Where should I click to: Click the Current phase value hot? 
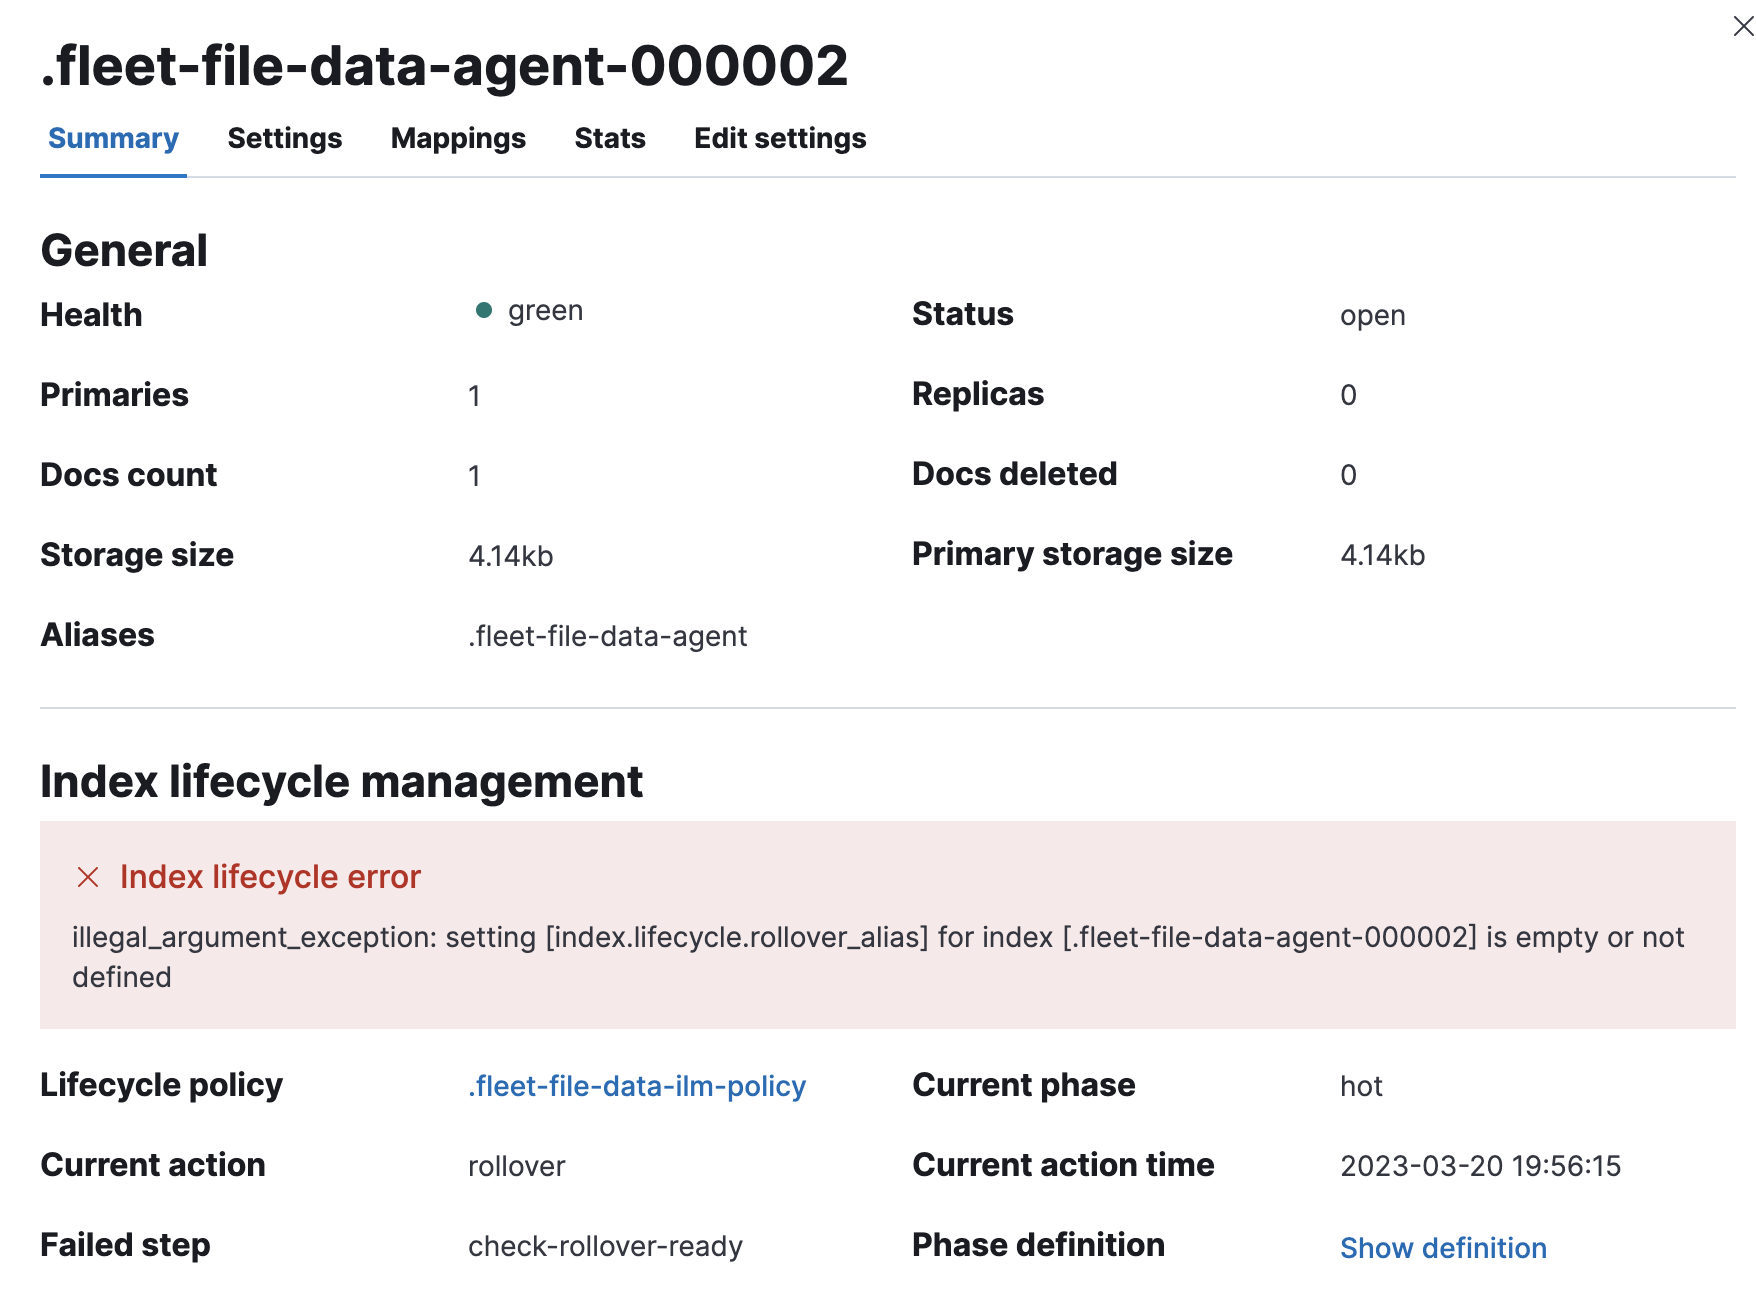(x=1361, y=1085)
